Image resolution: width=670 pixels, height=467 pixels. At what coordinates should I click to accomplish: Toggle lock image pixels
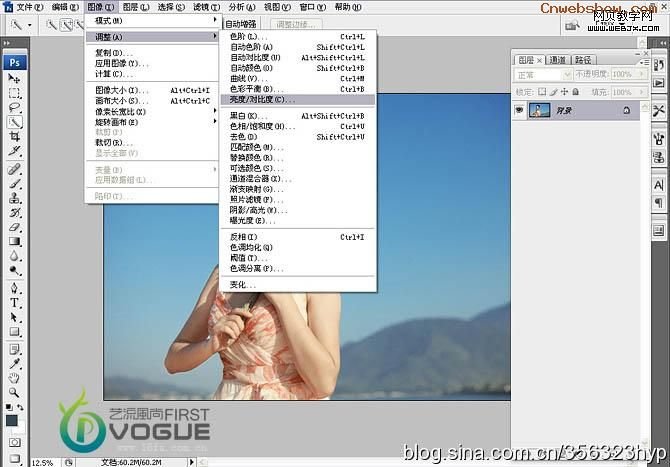[553, 91]
